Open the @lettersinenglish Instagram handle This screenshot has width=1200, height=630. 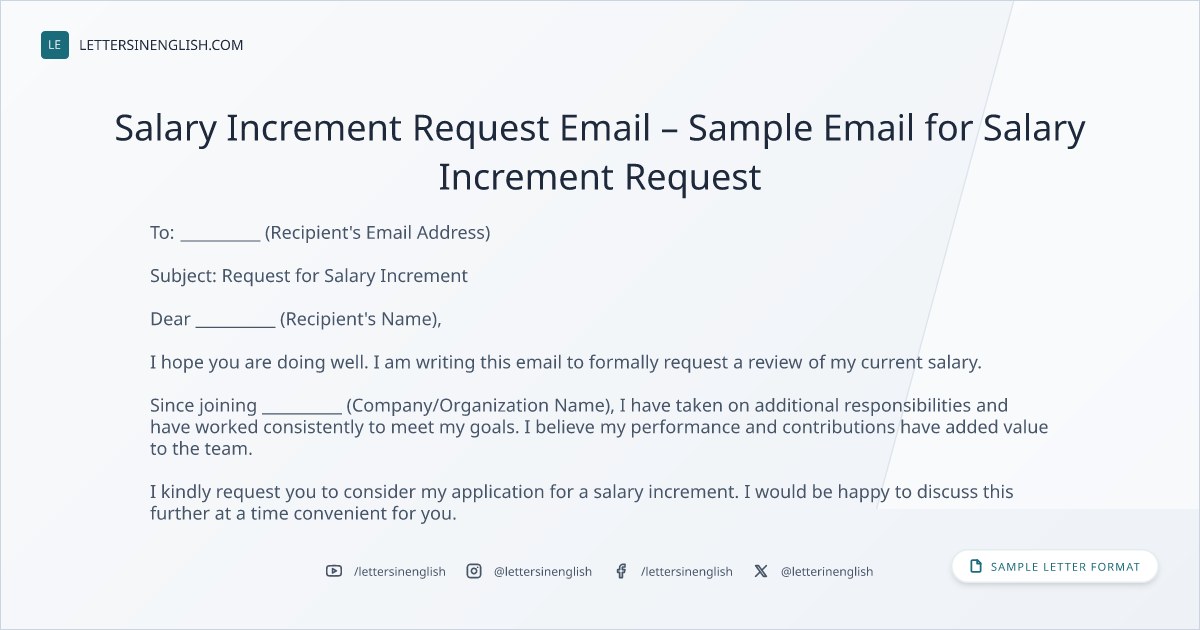pos(543,571)
